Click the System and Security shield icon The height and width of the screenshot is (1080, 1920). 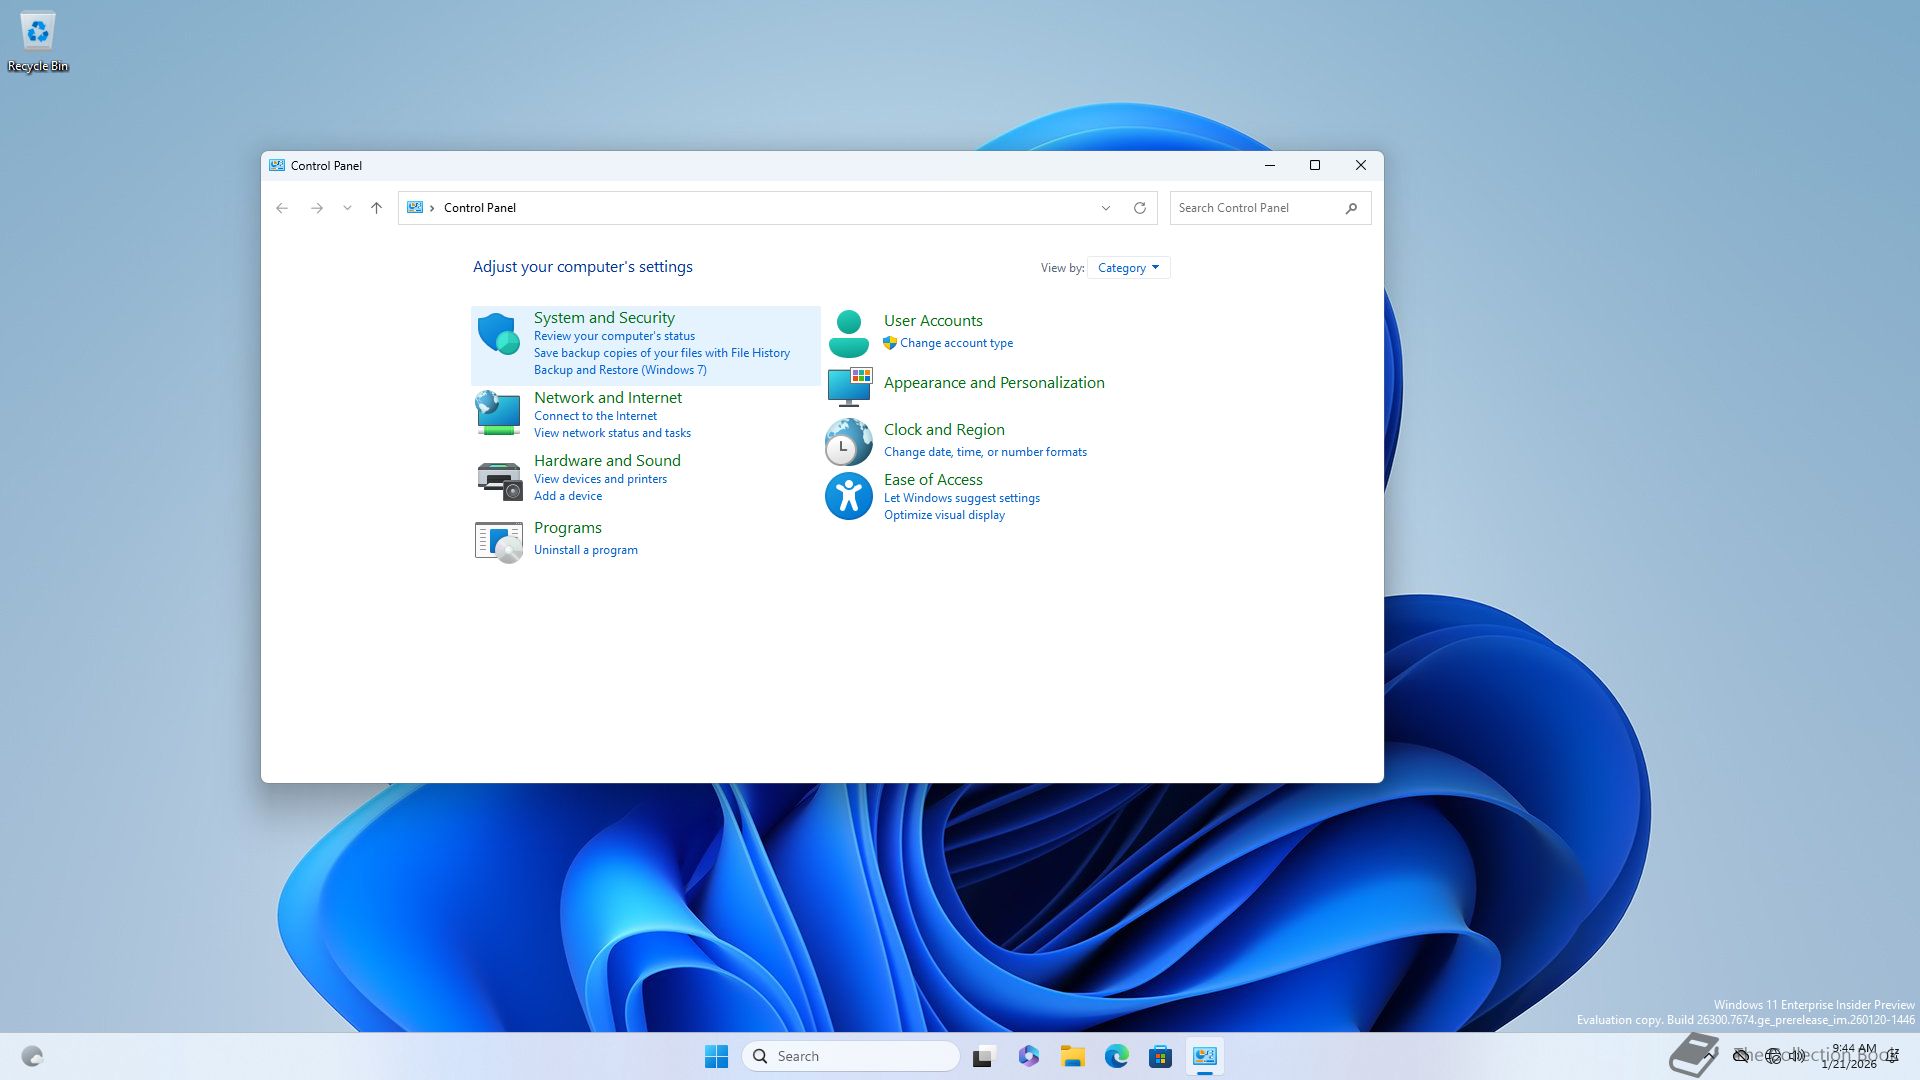pyautogui.click(x=498, y=334)
